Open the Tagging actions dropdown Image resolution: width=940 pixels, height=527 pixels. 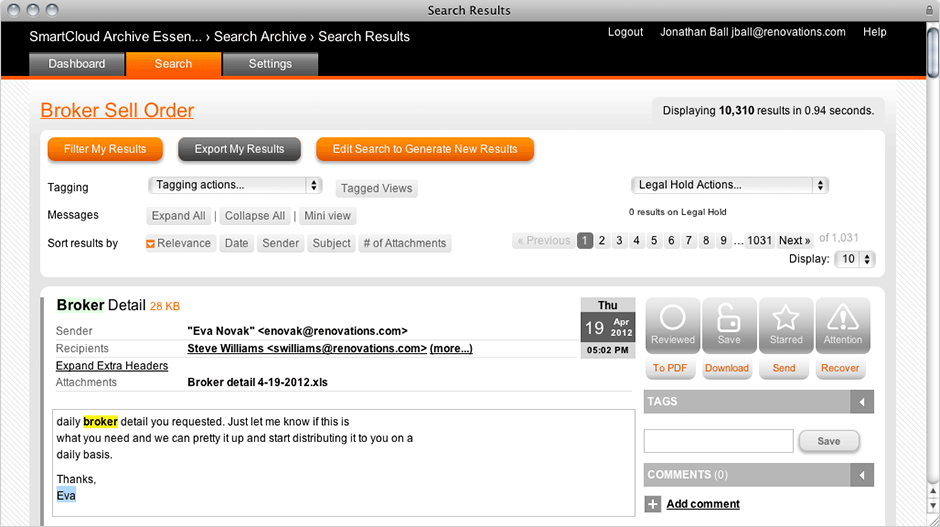coord(235,185)
